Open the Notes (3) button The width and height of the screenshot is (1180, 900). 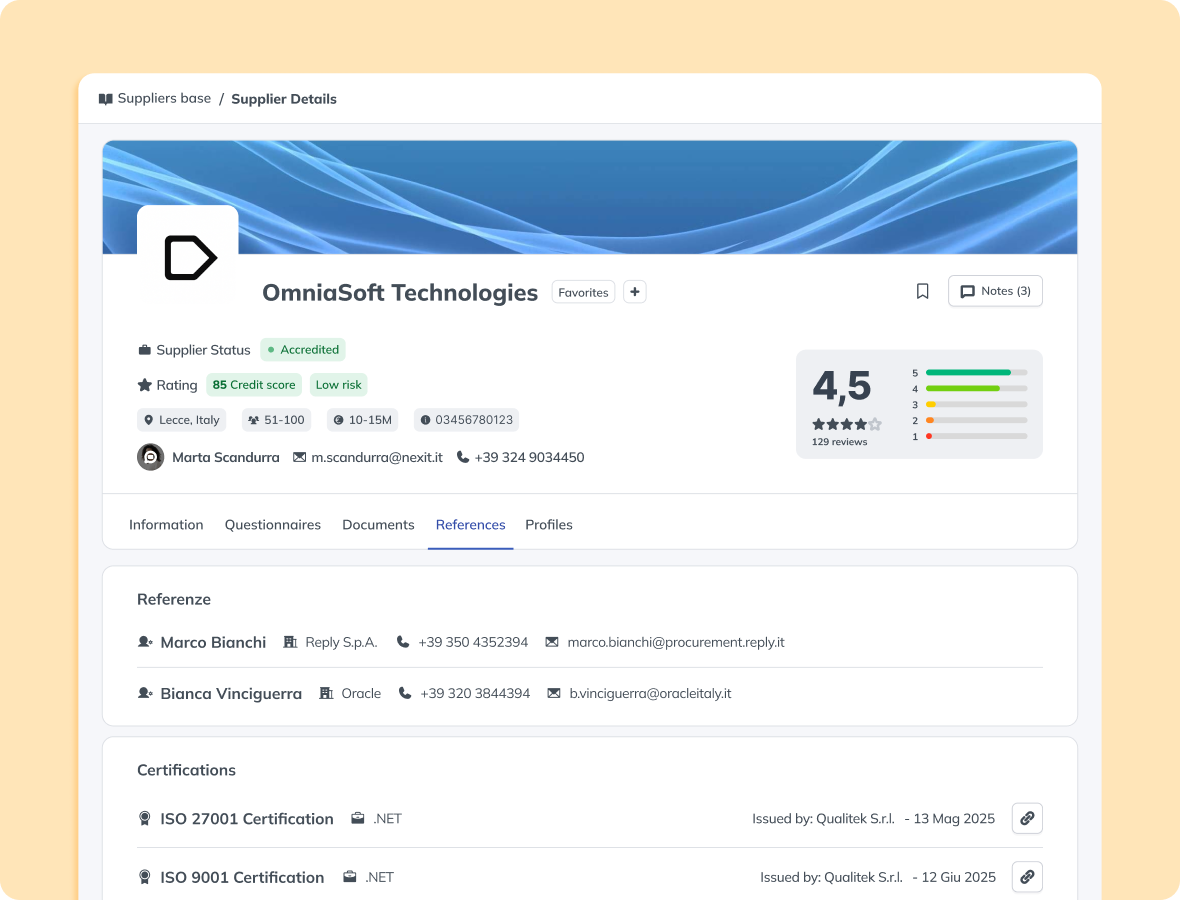[x=995, y=291]
